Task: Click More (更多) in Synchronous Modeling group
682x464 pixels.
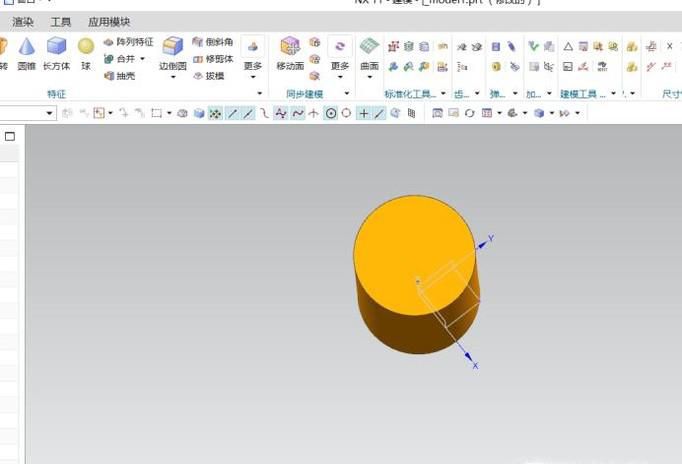Action: click(340, 56)
